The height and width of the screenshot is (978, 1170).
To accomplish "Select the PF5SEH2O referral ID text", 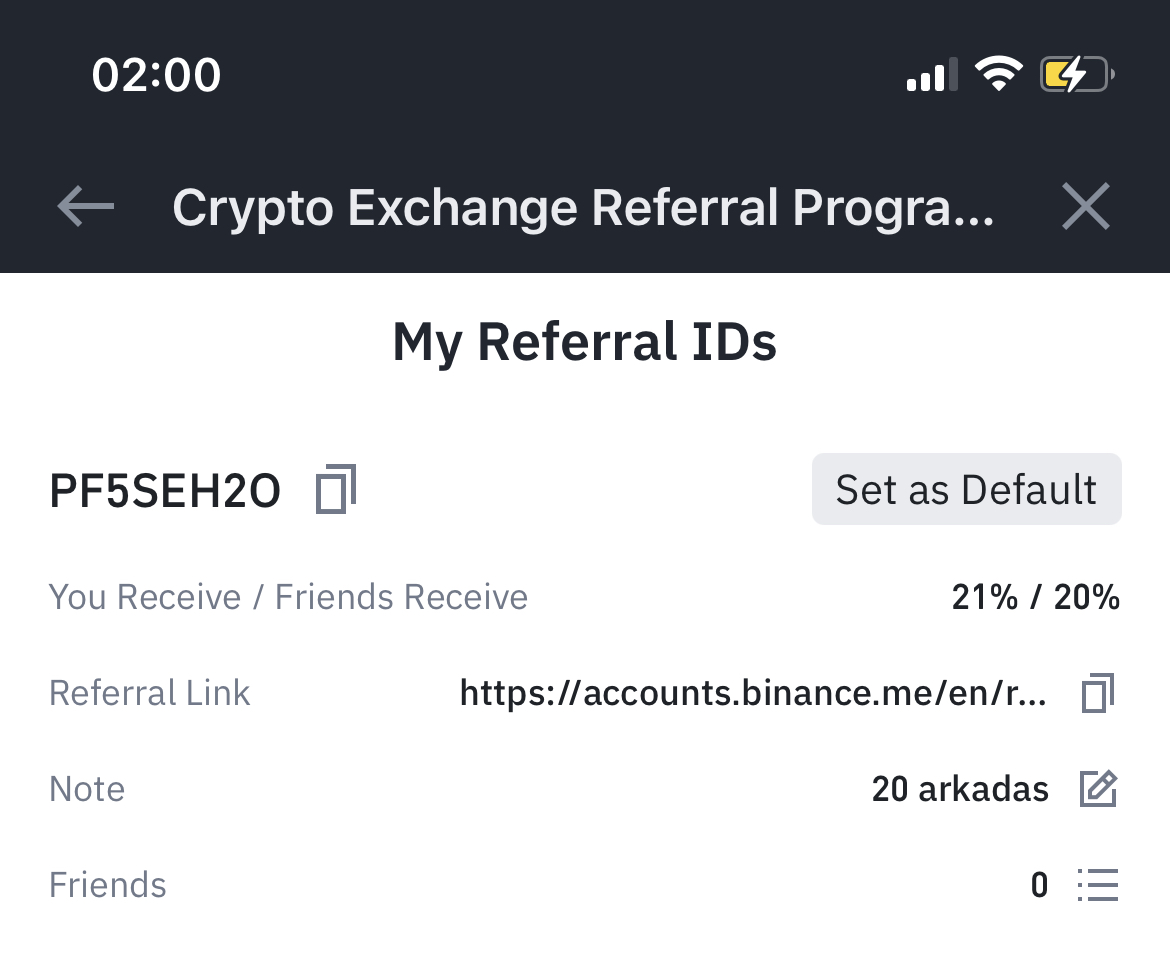I will pyautogui.click(x=165, y=491).
